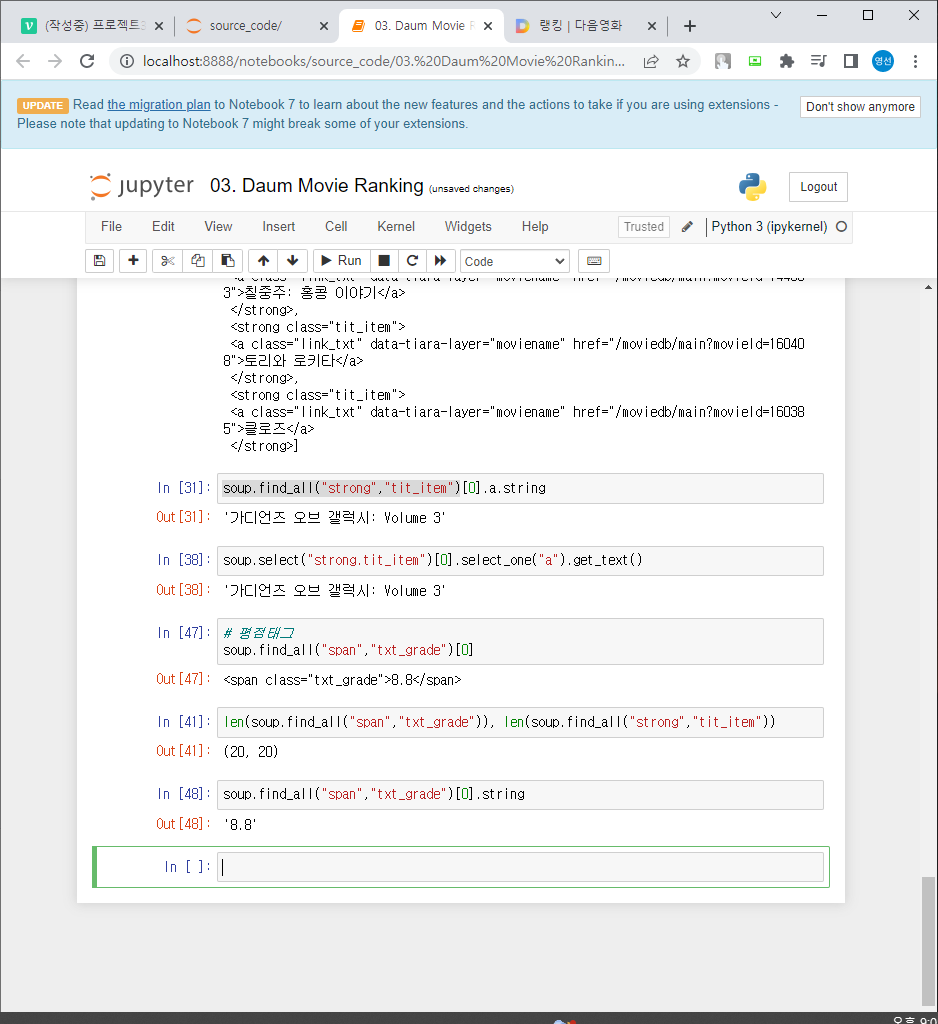Viewport: 938px width, 1024px height.
Task: Close the 랭킹 | 다음영화 tab
Action: tap(652, 26)
